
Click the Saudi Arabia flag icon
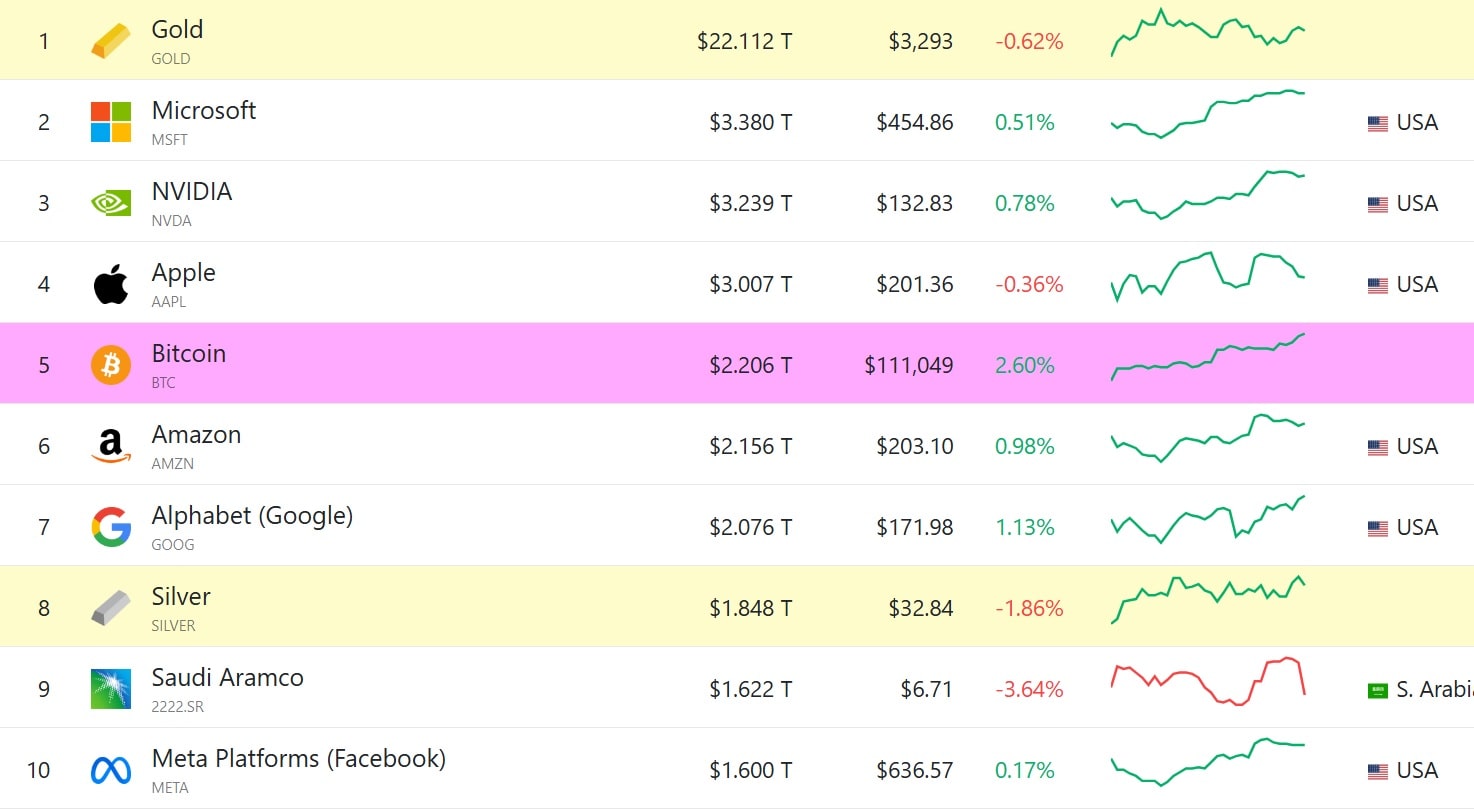(x=1378, y=691)
